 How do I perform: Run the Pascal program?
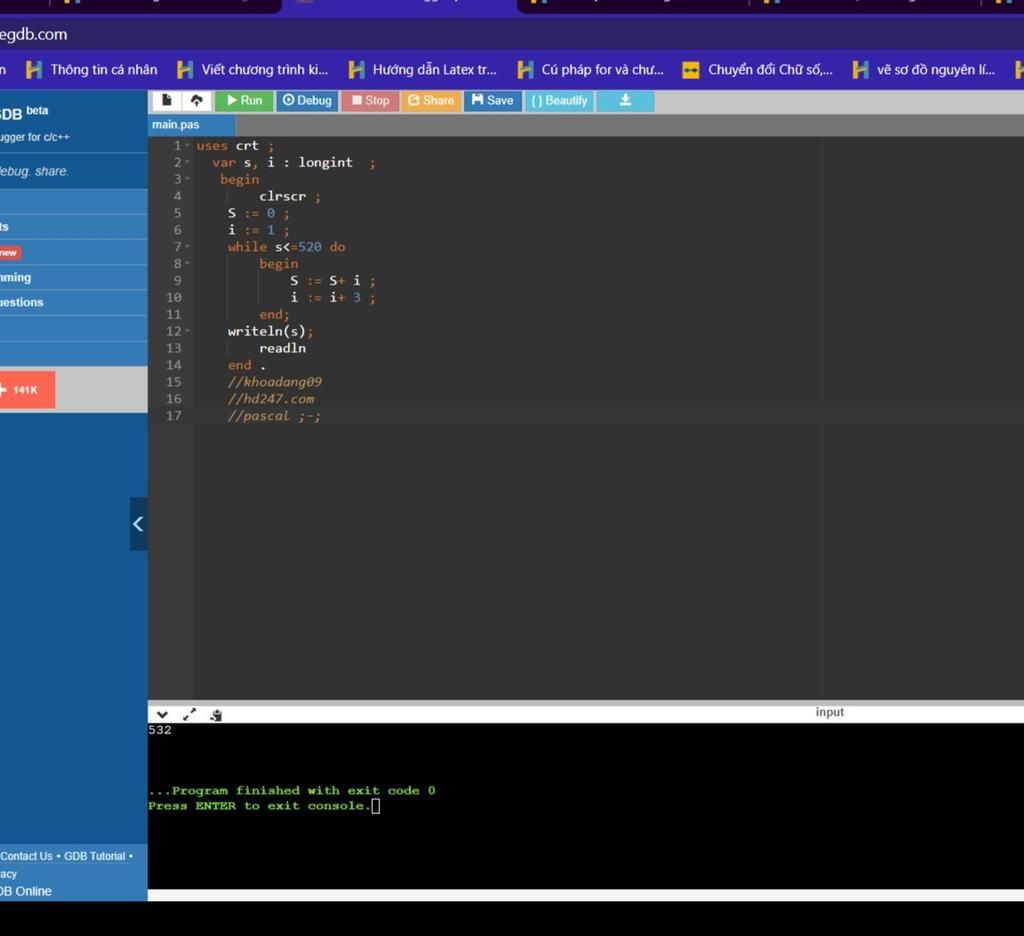click(x=244, y=101)
